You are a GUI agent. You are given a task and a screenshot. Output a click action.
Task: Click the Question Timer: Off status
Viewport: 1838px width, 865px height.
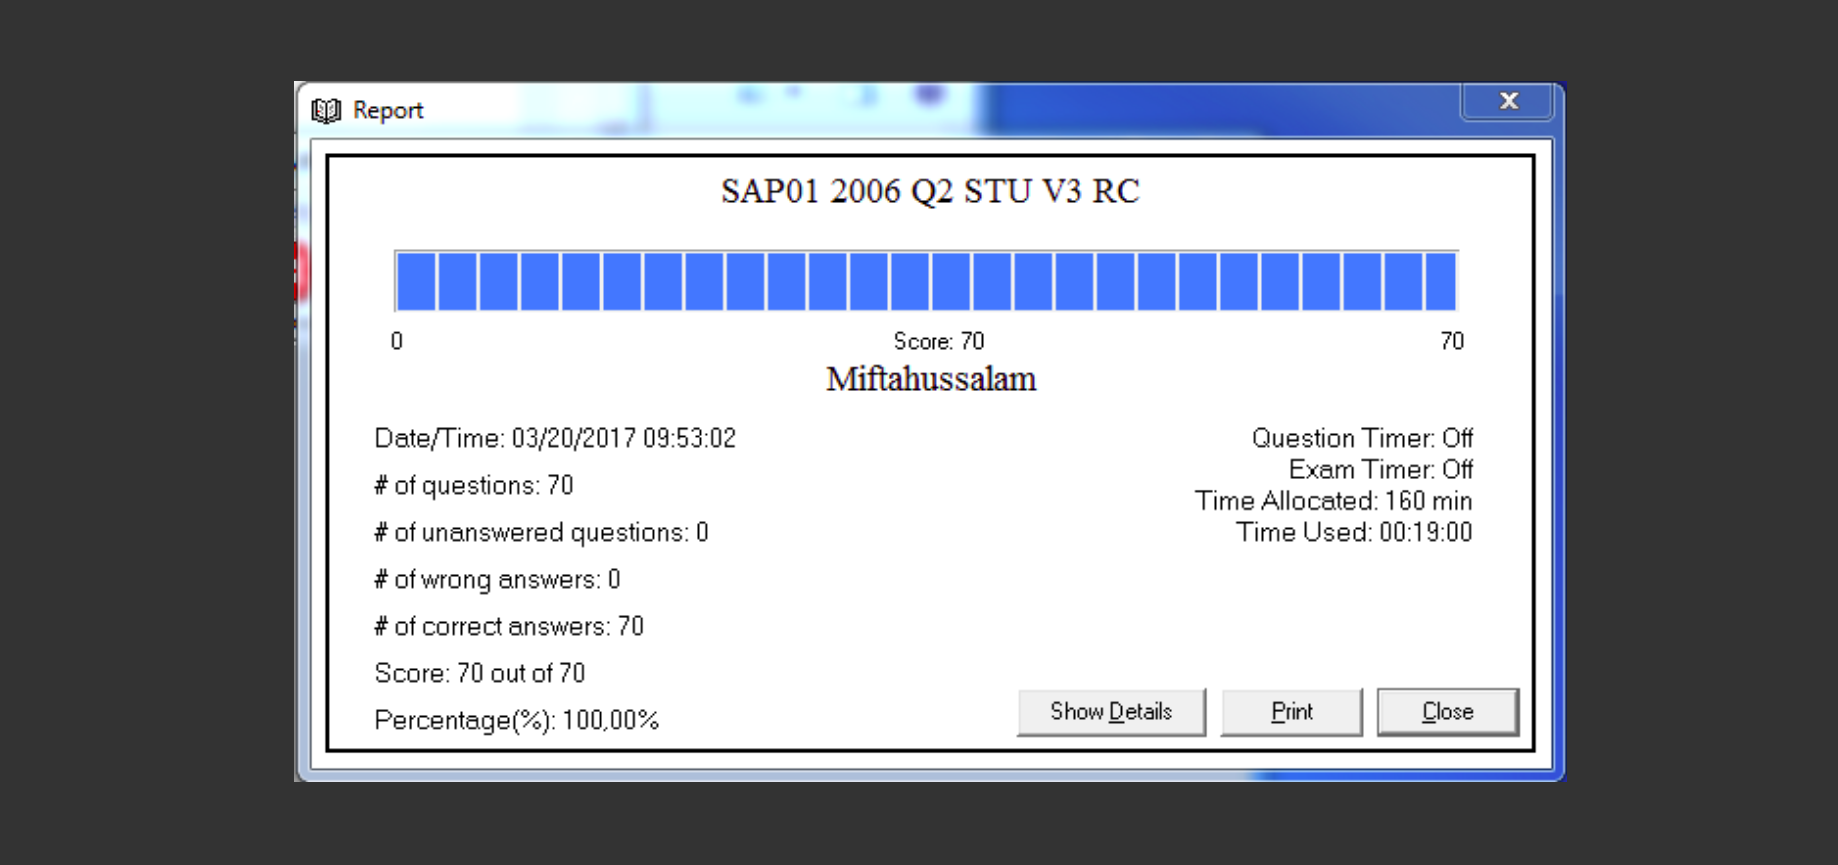click(1362, 439)
